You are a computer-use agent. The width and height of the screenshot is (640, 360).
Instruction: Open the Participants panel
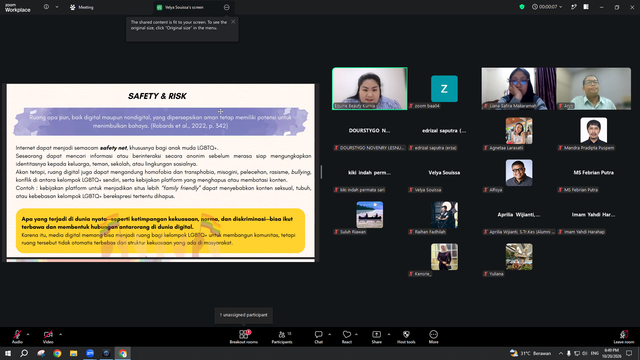pyautogui.click(x=282, y=337)
